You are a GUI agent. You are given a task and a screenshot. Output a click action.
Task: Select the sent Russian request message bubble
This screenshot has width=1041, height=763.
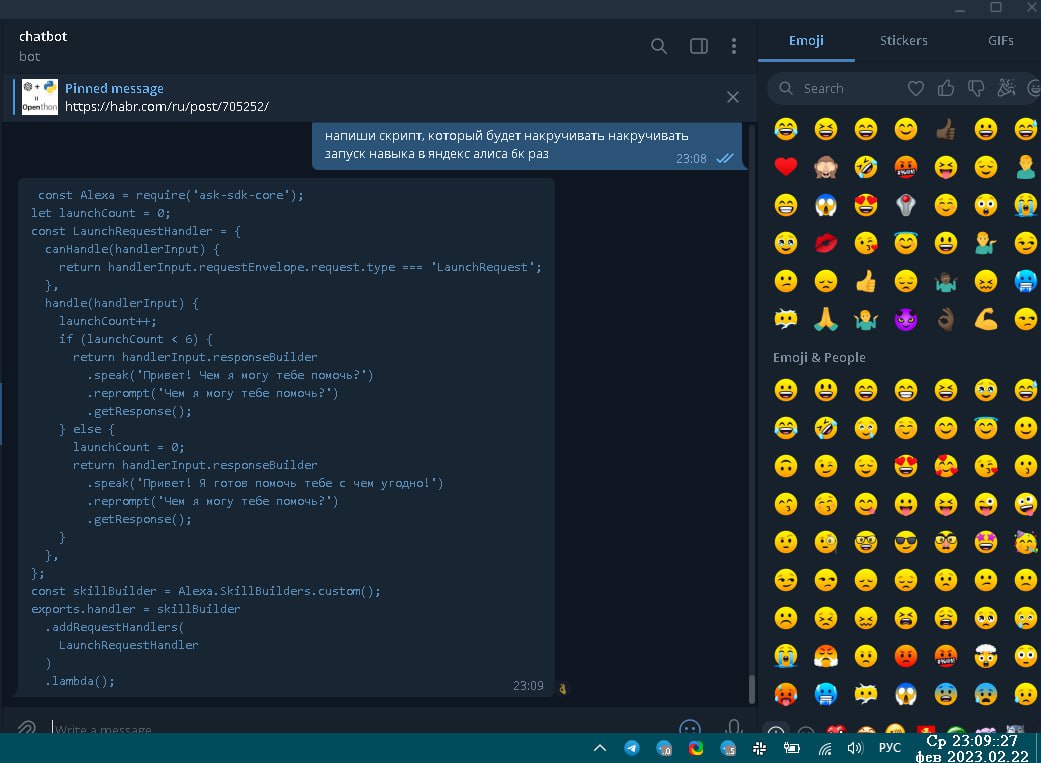529,145
